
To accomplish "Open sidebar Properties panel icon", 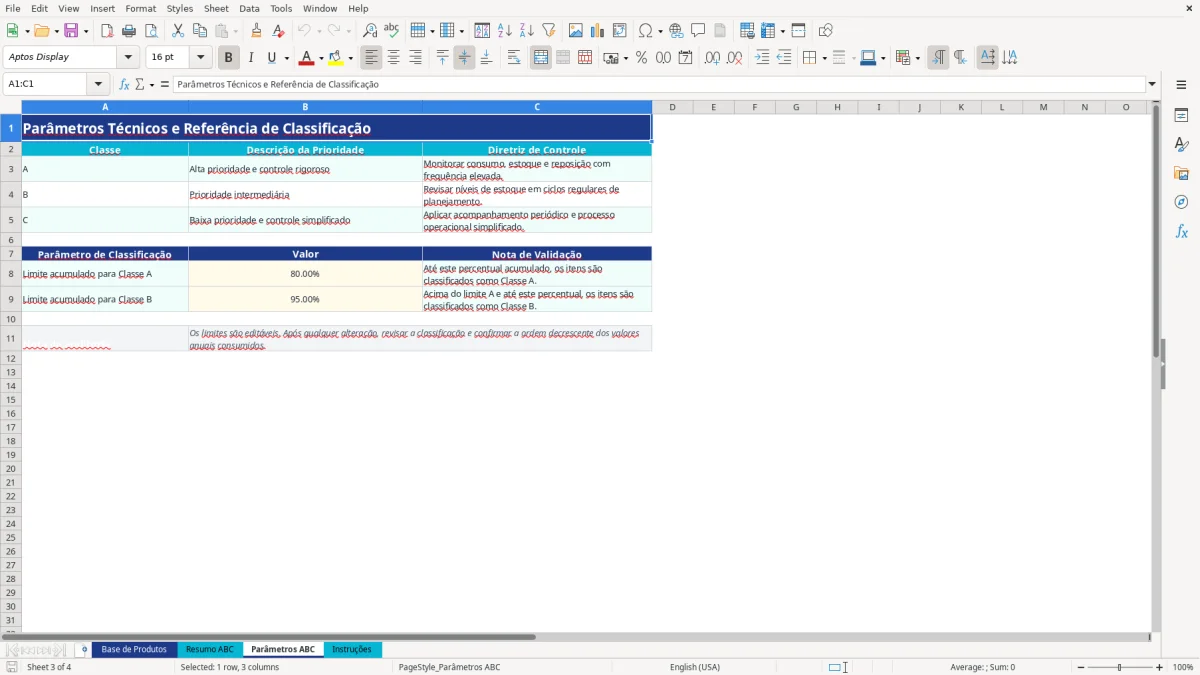I will 1181,116.
